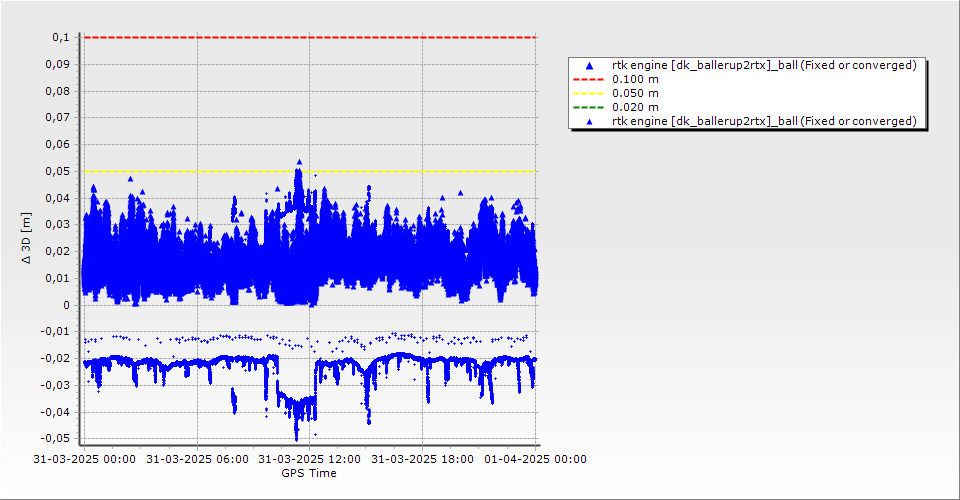Click the '0,03' y-axis tick label
The width and height of the screenshot is (960, 500).
click(58, 225)
